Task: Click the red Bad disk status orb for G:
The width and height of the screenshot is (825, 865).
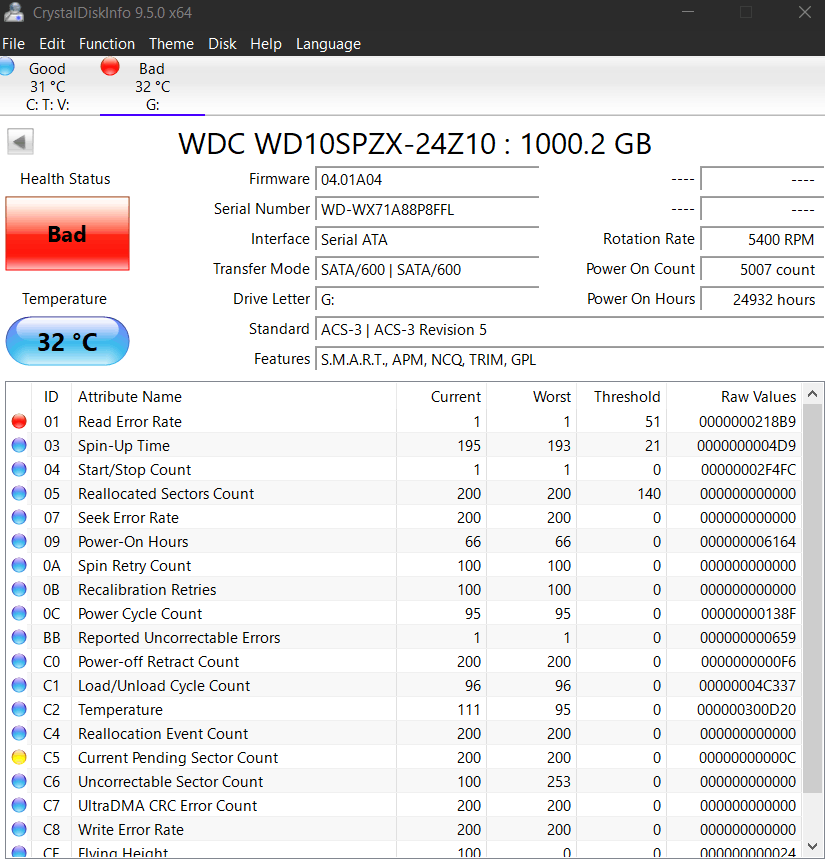Action: (x=110, y=67)
